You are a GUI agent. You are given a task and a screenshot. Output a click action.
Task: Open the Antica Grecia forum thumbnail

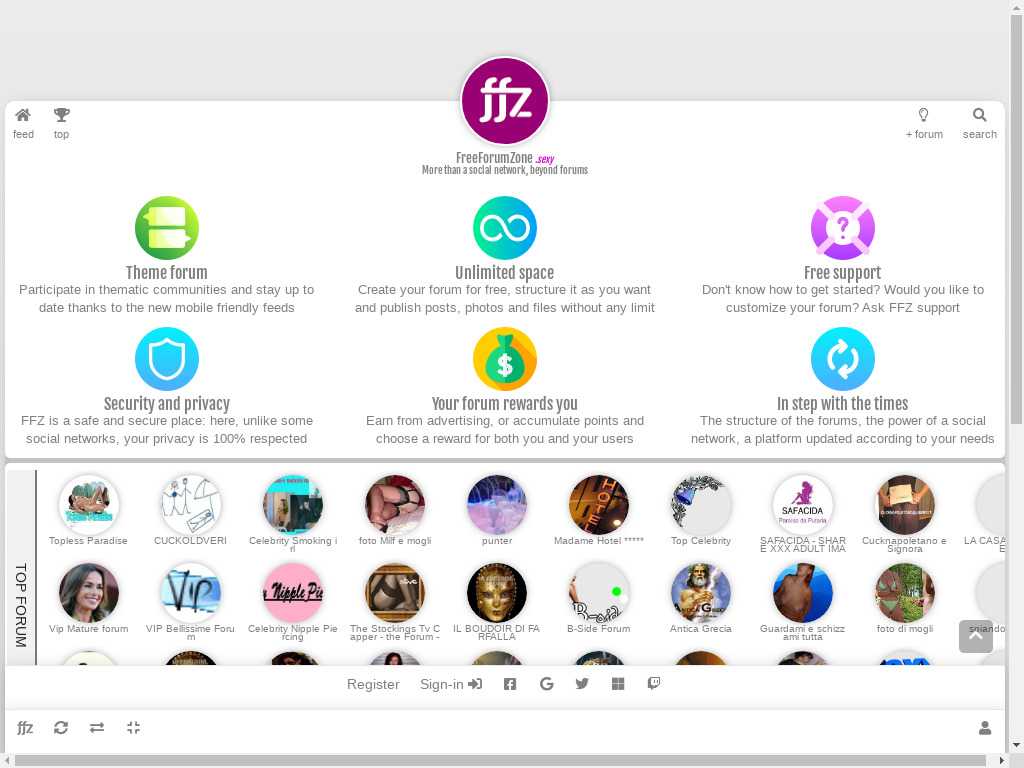pyautogui.click(x=701, y=593)
